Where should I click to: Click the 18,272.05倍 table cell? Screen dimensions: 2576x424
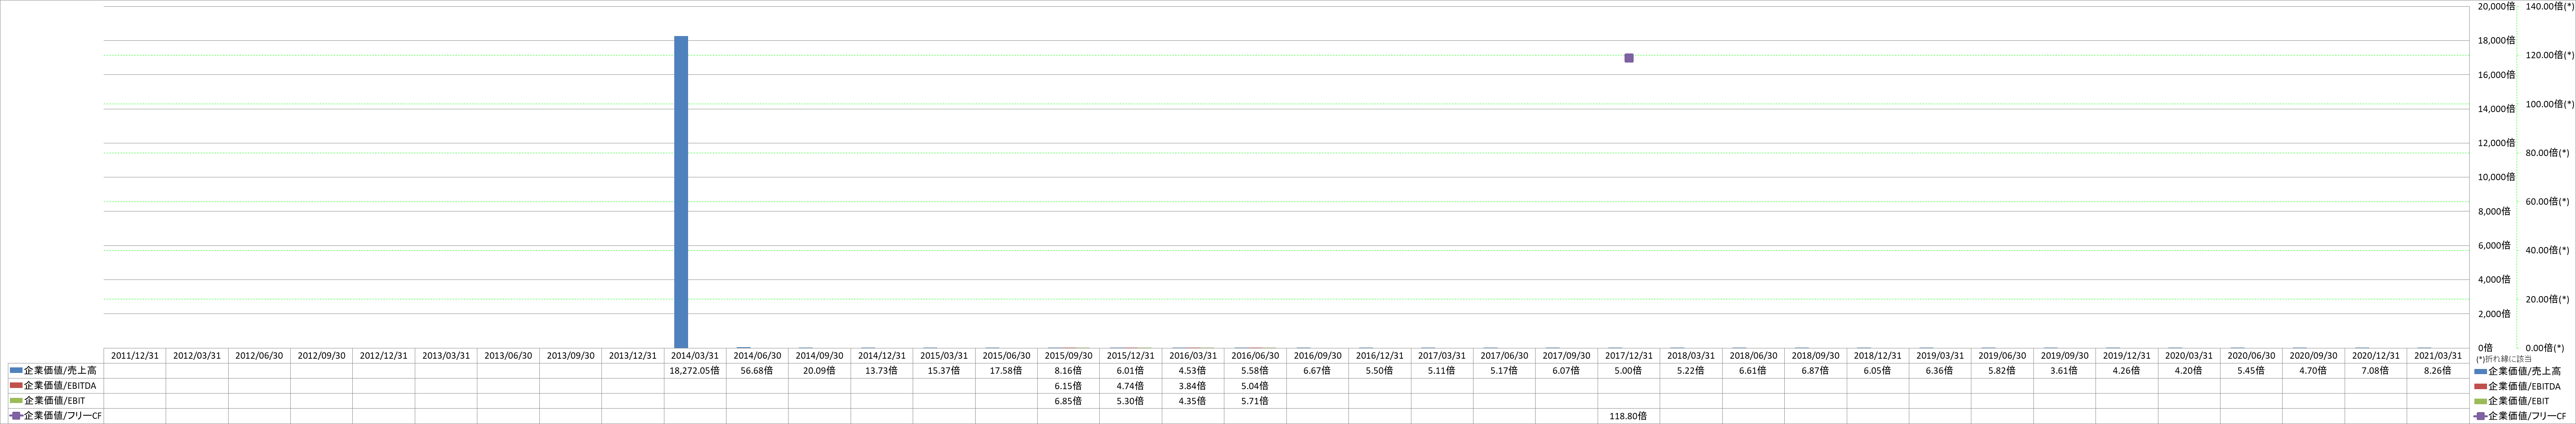pyautogui.click(x=695, y=370)
